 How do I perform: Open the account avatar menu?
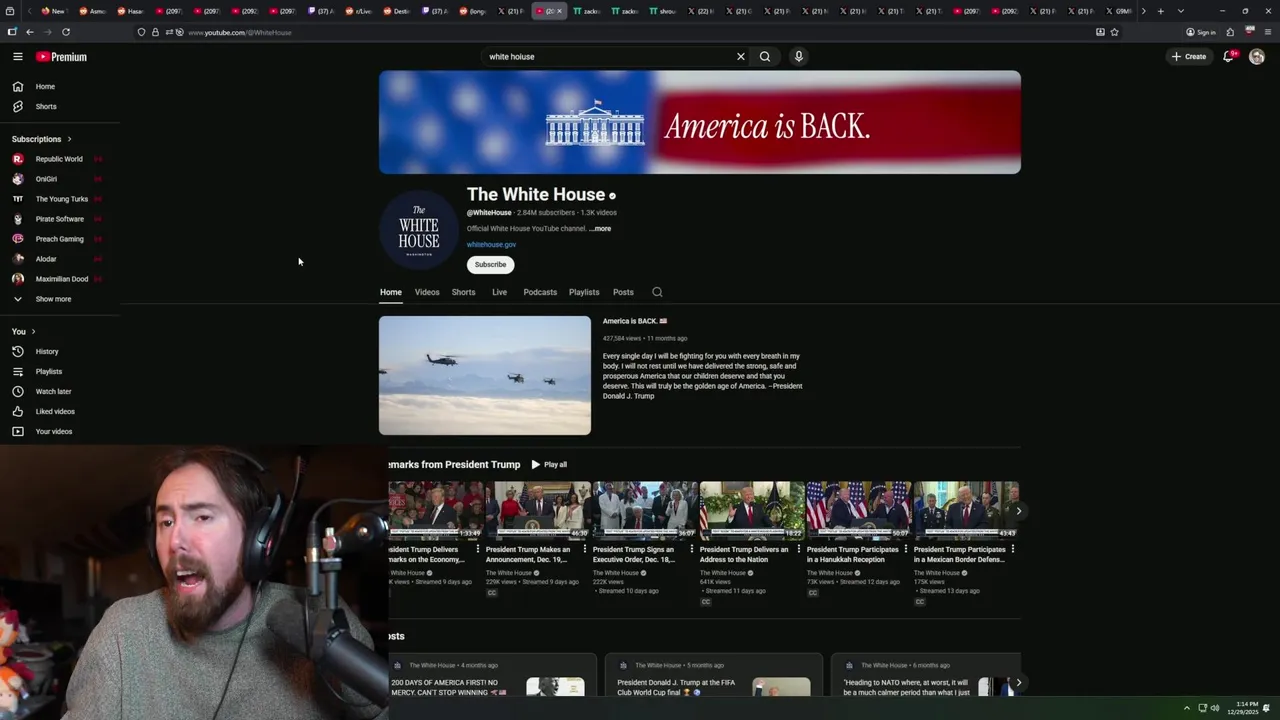coord(1257,57)
